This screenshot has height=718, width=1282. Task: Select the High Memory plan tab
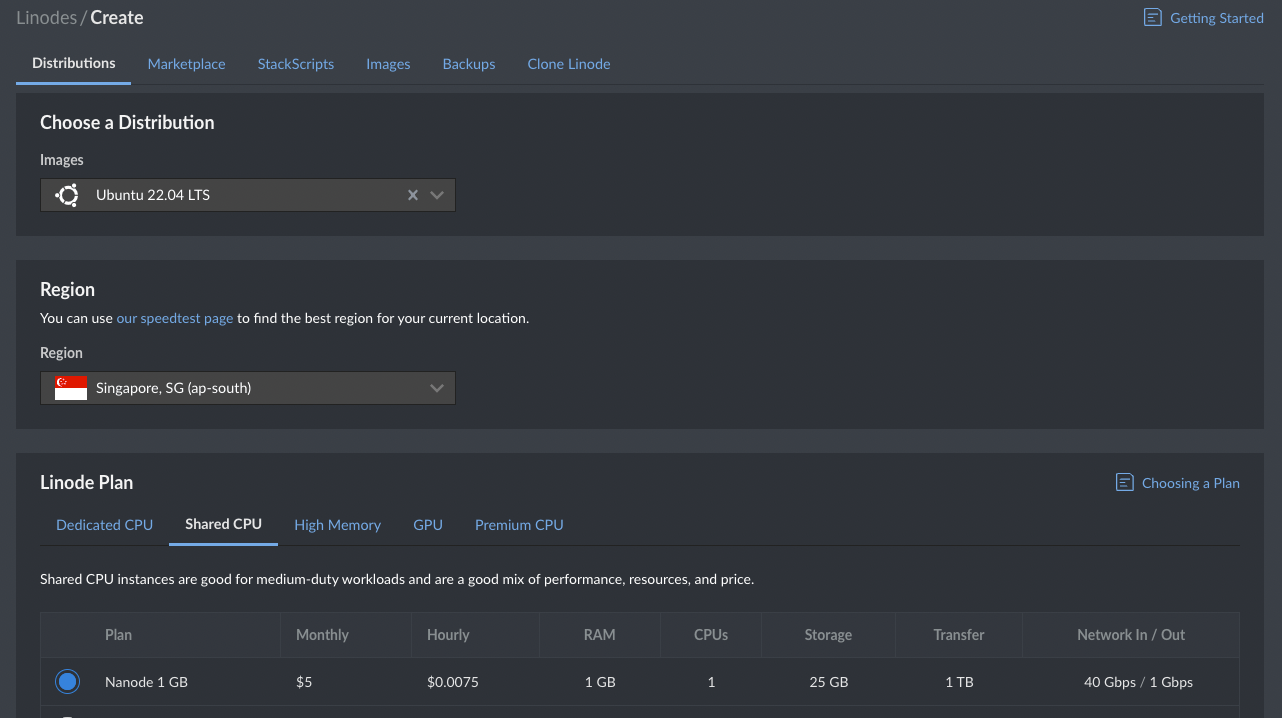tap(338, 525)
